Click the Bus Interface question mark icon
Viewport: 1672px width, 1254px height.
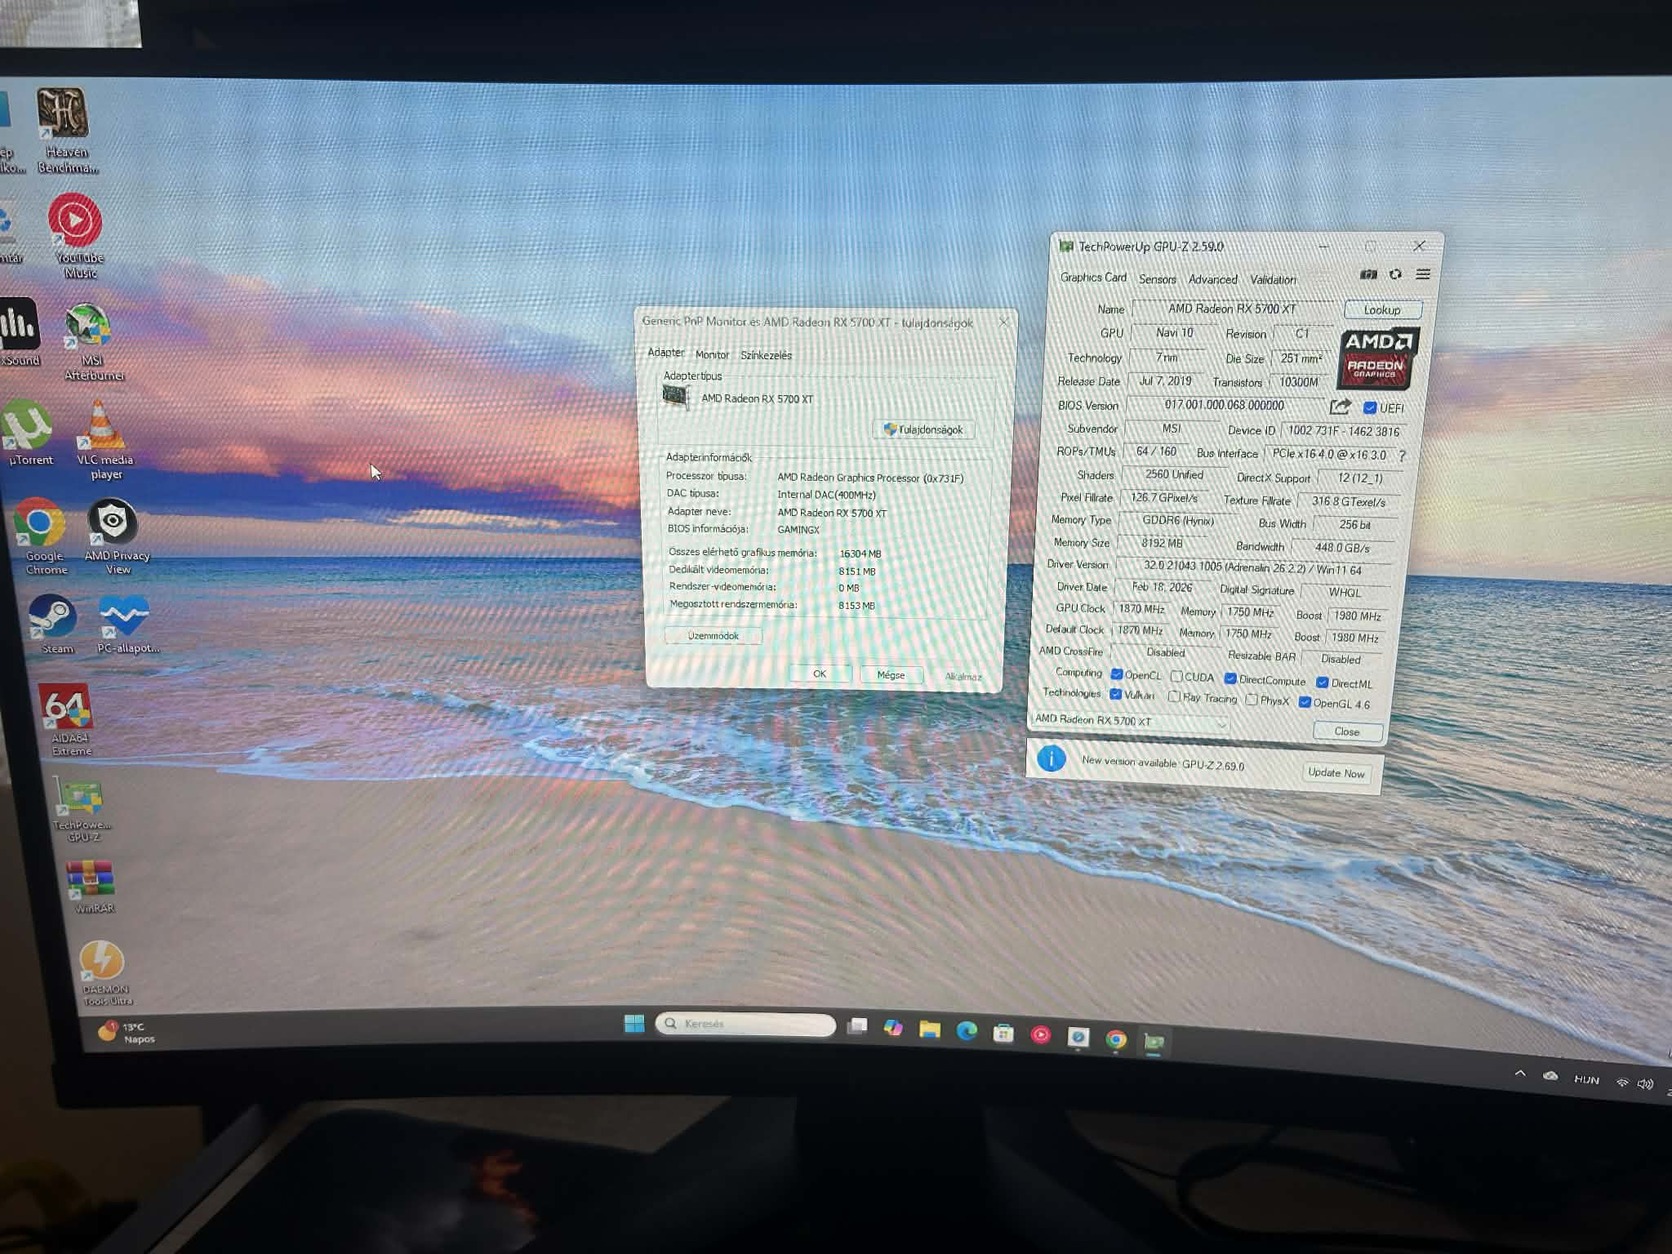(x=1402, y=455)
